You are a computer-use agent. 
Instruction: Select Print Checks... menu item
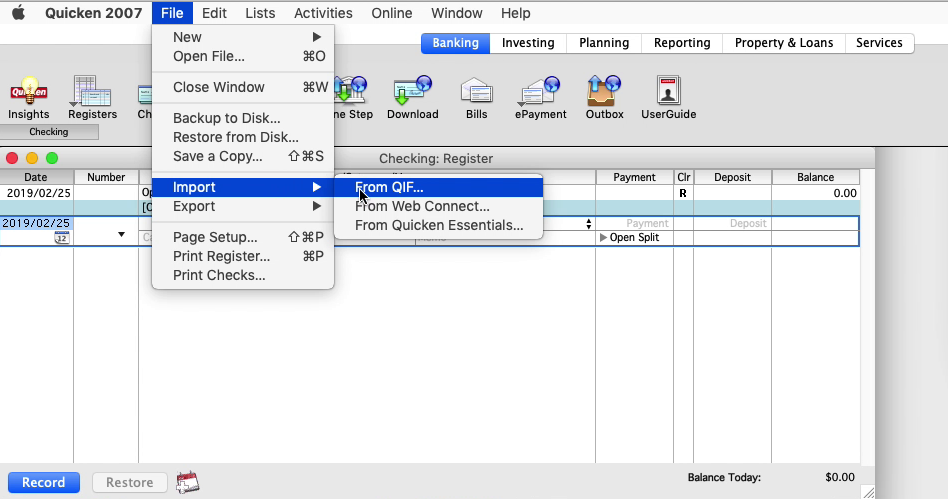pos(242,275)
